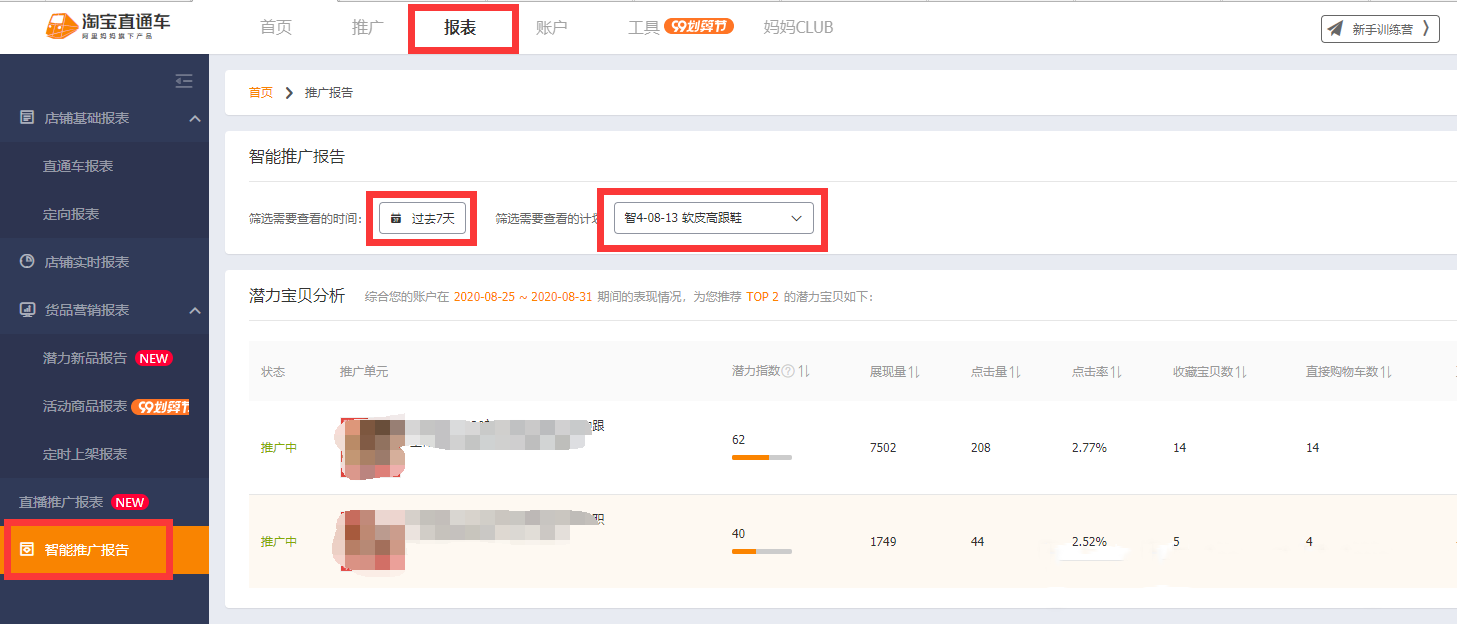Click the sidebar collapse icon
Image resolution: width=1457 pixels, height=624 pixels.
coord(183,81)
